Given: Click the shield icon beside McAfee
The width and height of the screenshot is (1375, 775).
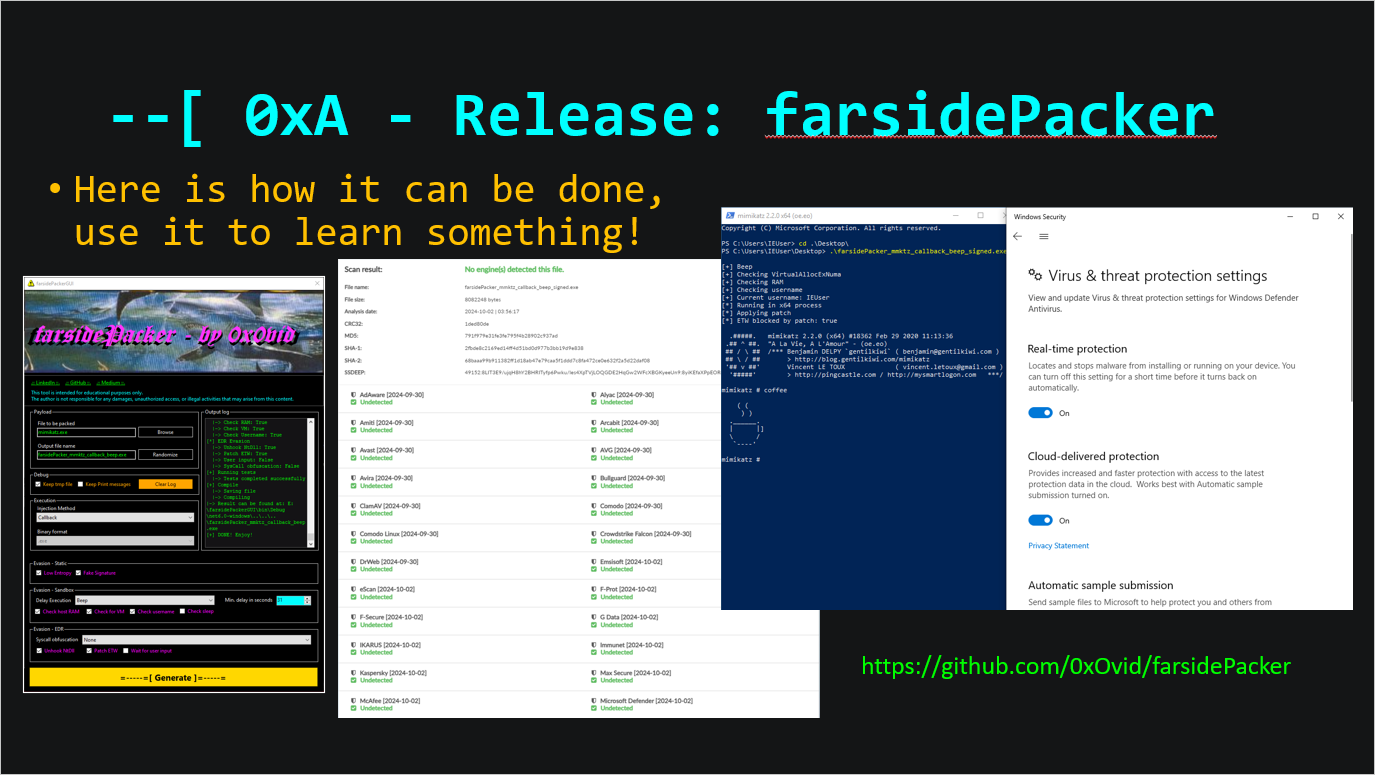Looking at the screenshot, I should click(x=354, y=701).
